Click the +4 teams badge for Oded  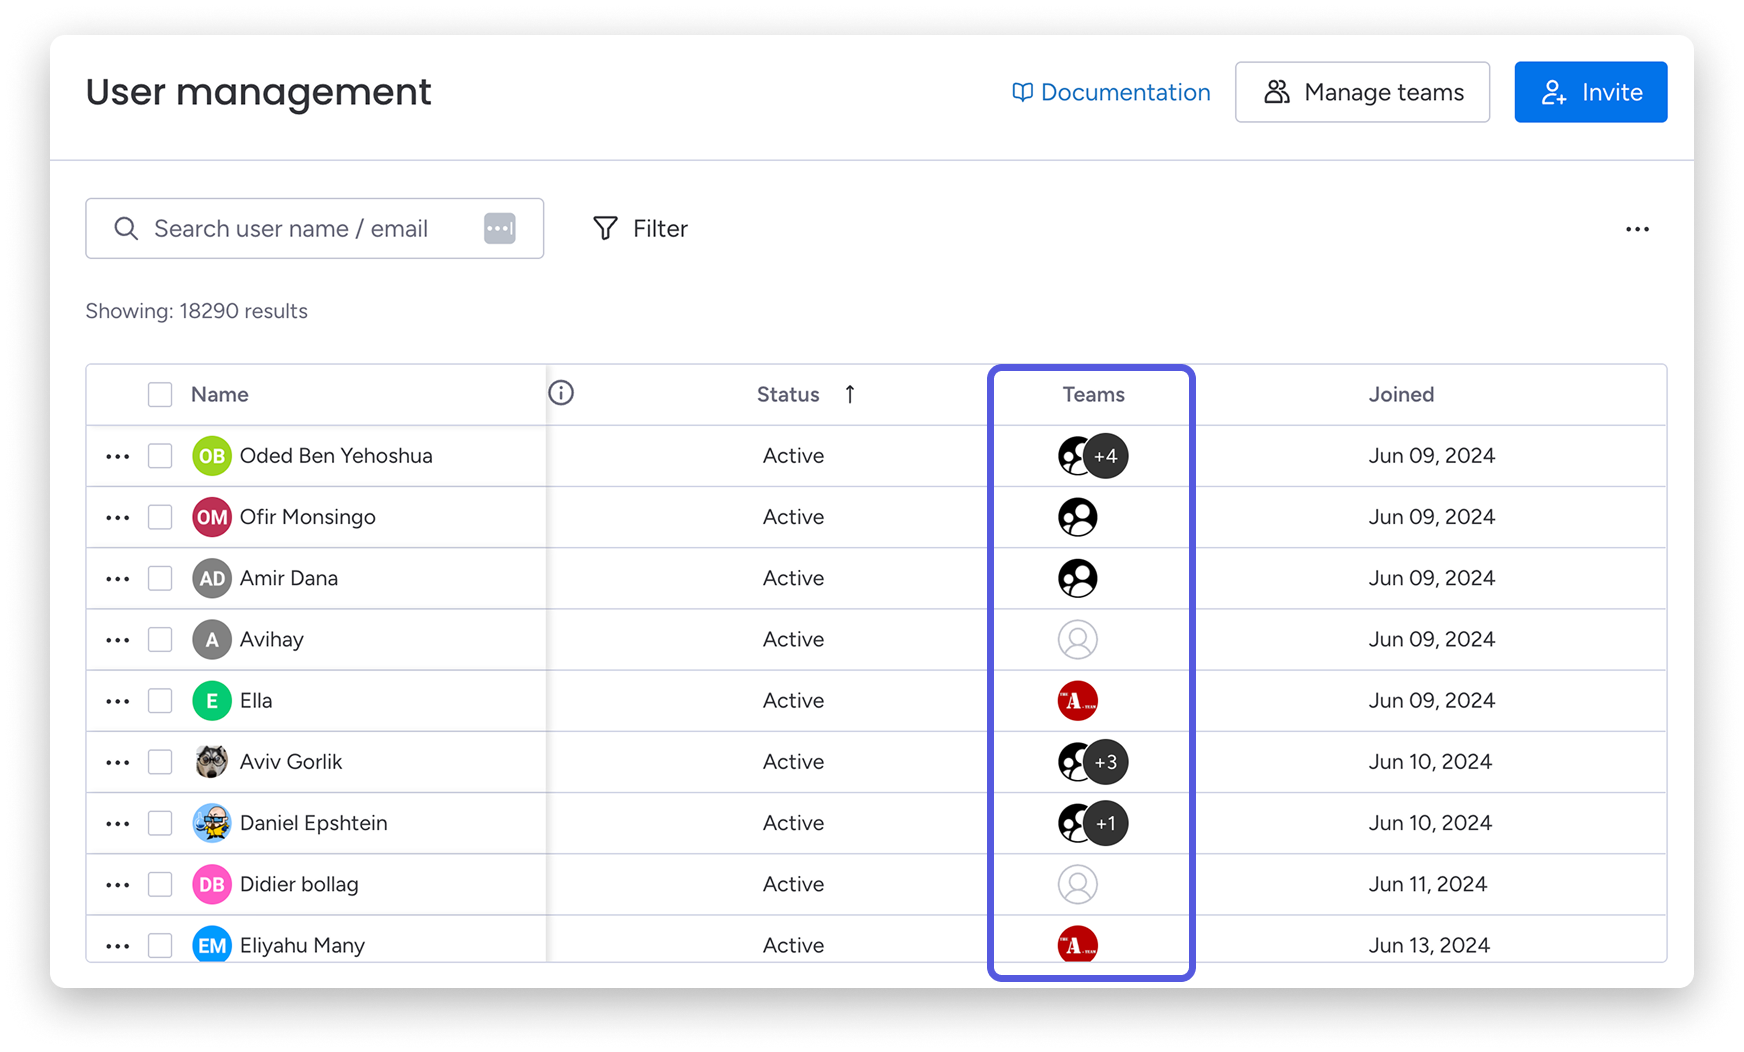click(1106, 456)
